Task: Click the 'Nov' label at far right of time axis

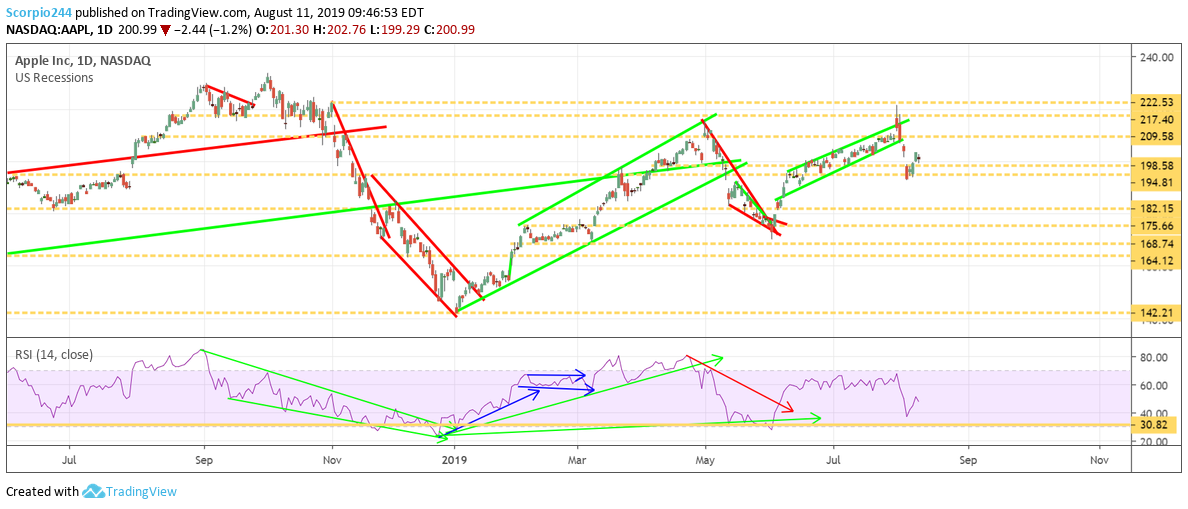Action: (x=1097, y=459)
